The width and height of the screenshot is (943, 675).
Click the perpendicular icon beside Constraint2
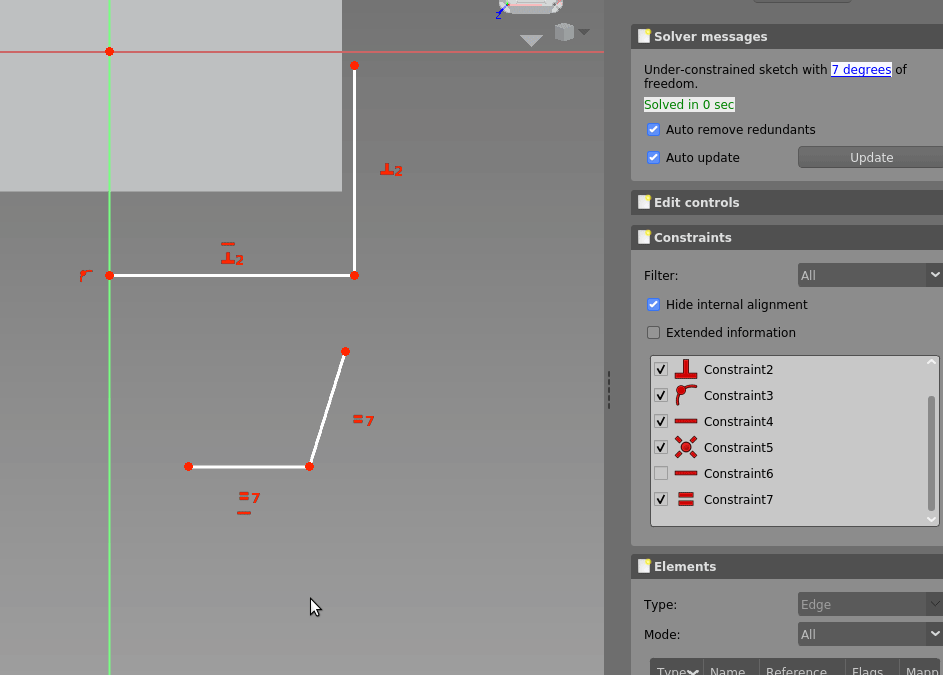685,369
